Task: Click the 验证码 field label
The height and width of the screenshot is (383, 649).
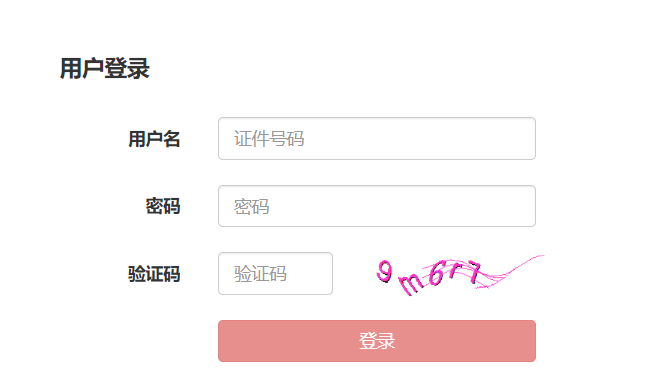Action: [154, 274]
